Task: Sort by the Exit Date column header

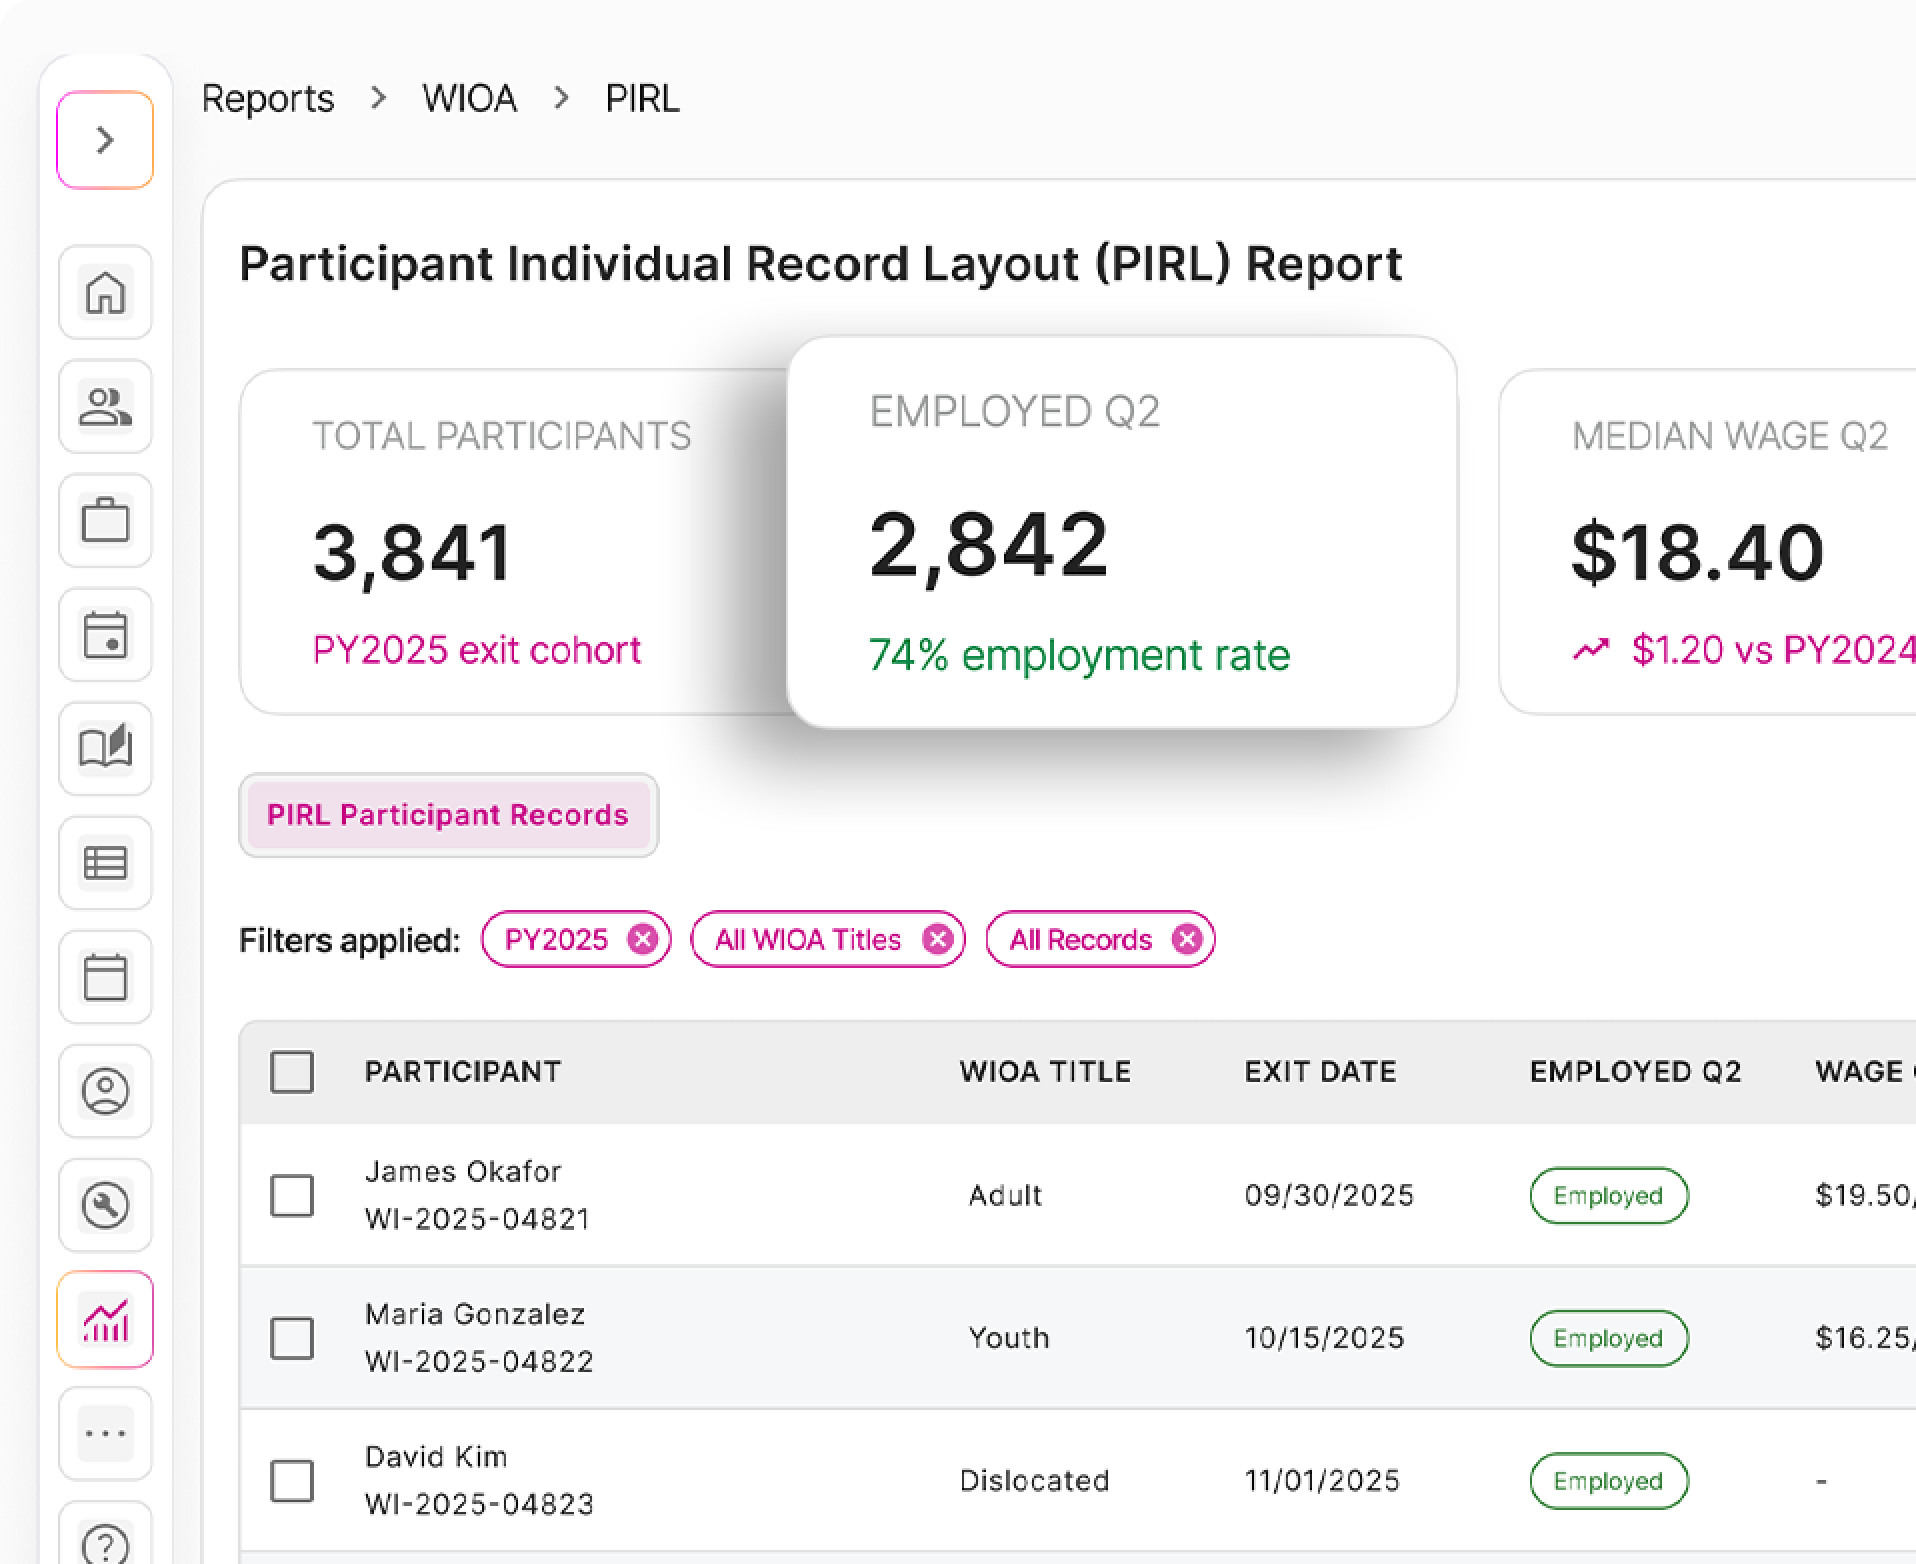Action: click(1319, 1072)
